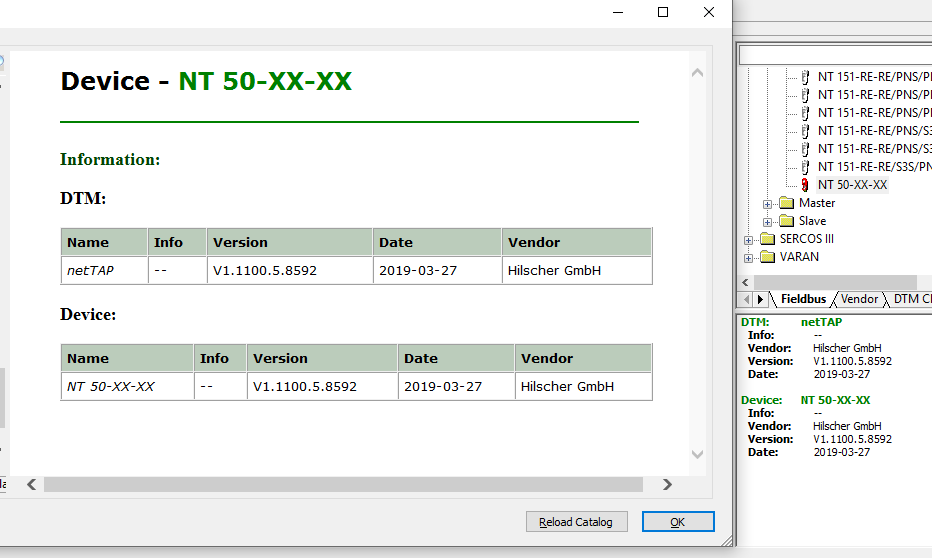
Task: Maximize the device information dialog
Action: point(663,12)
